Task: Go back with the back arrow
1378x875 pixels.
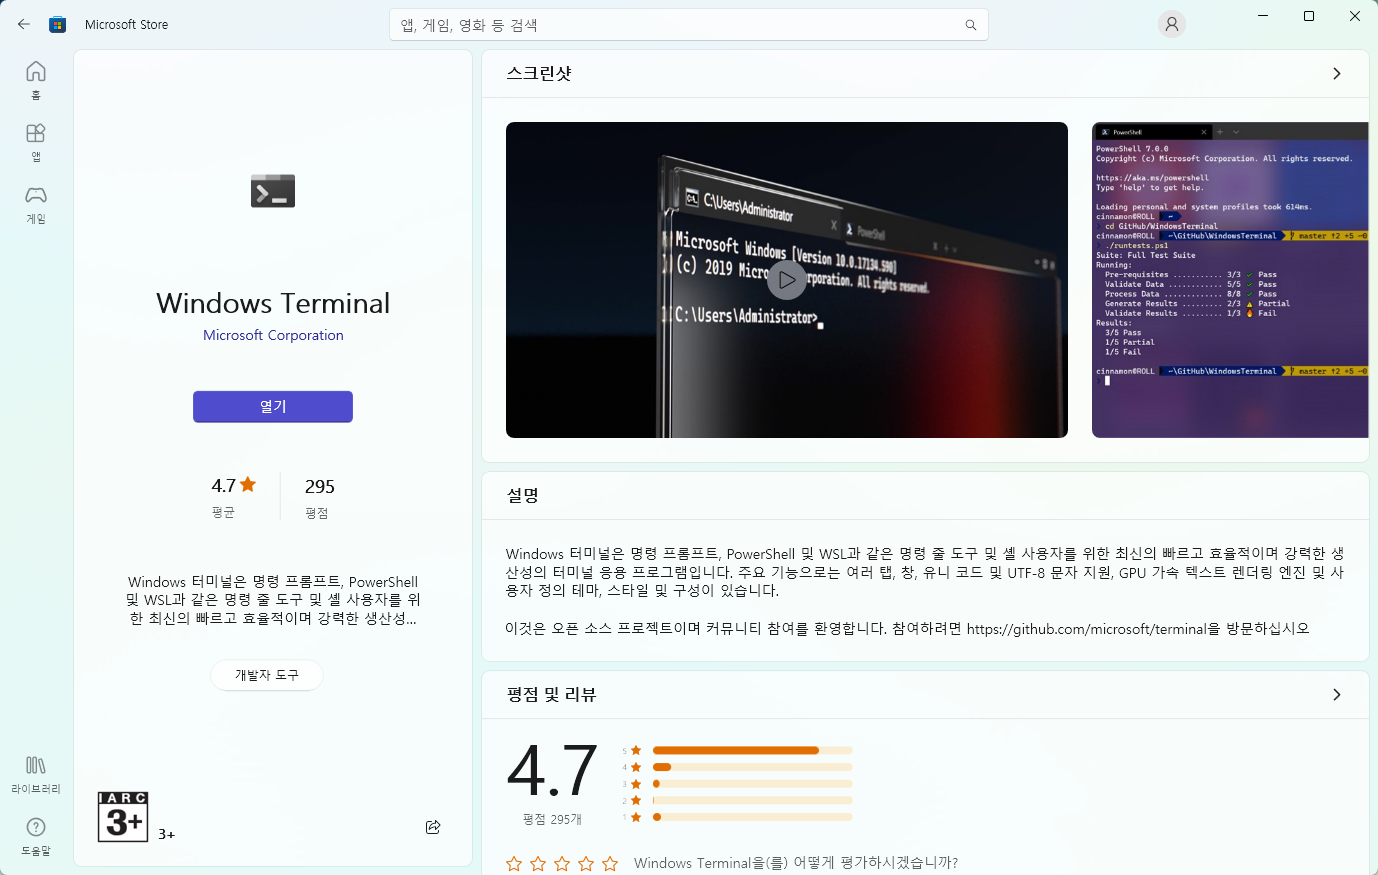Action: point(24,24)
